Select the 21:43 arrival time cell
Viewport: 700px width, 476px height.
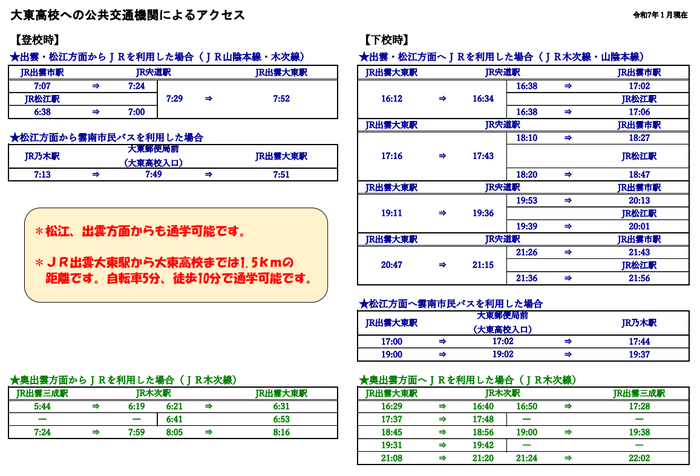point(639,252)
